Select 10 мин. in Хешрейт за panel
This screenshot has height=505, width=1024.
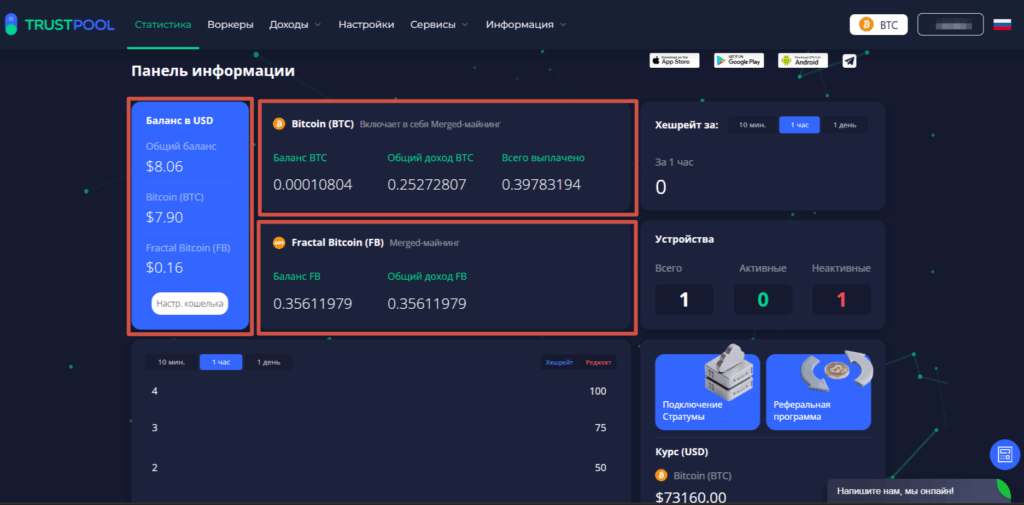coord(752,125)
